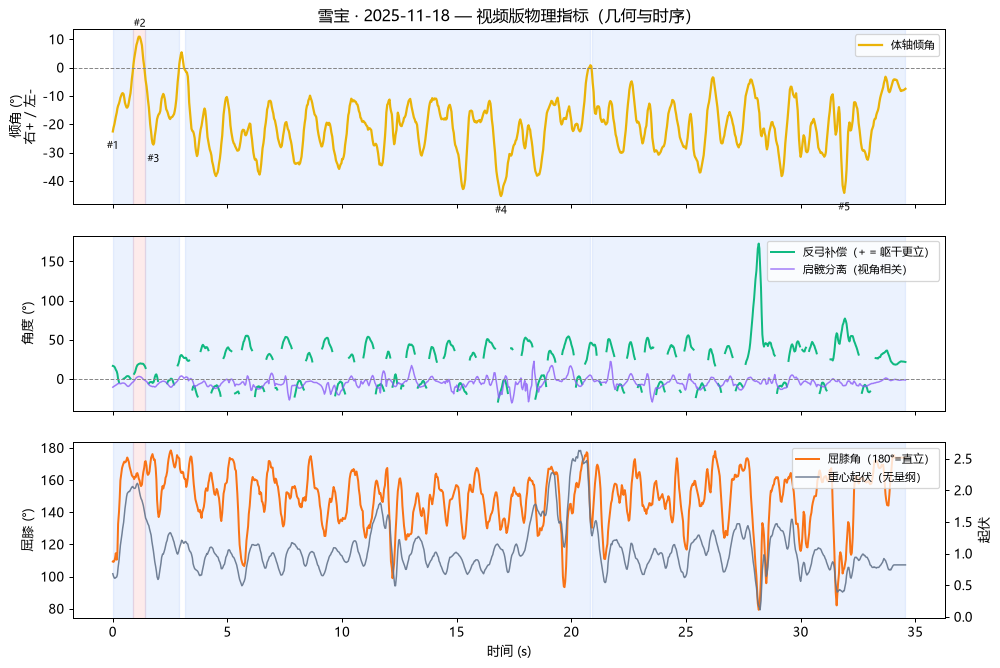Click the '-20' tick on the tilt axis

tap(52, 124)
